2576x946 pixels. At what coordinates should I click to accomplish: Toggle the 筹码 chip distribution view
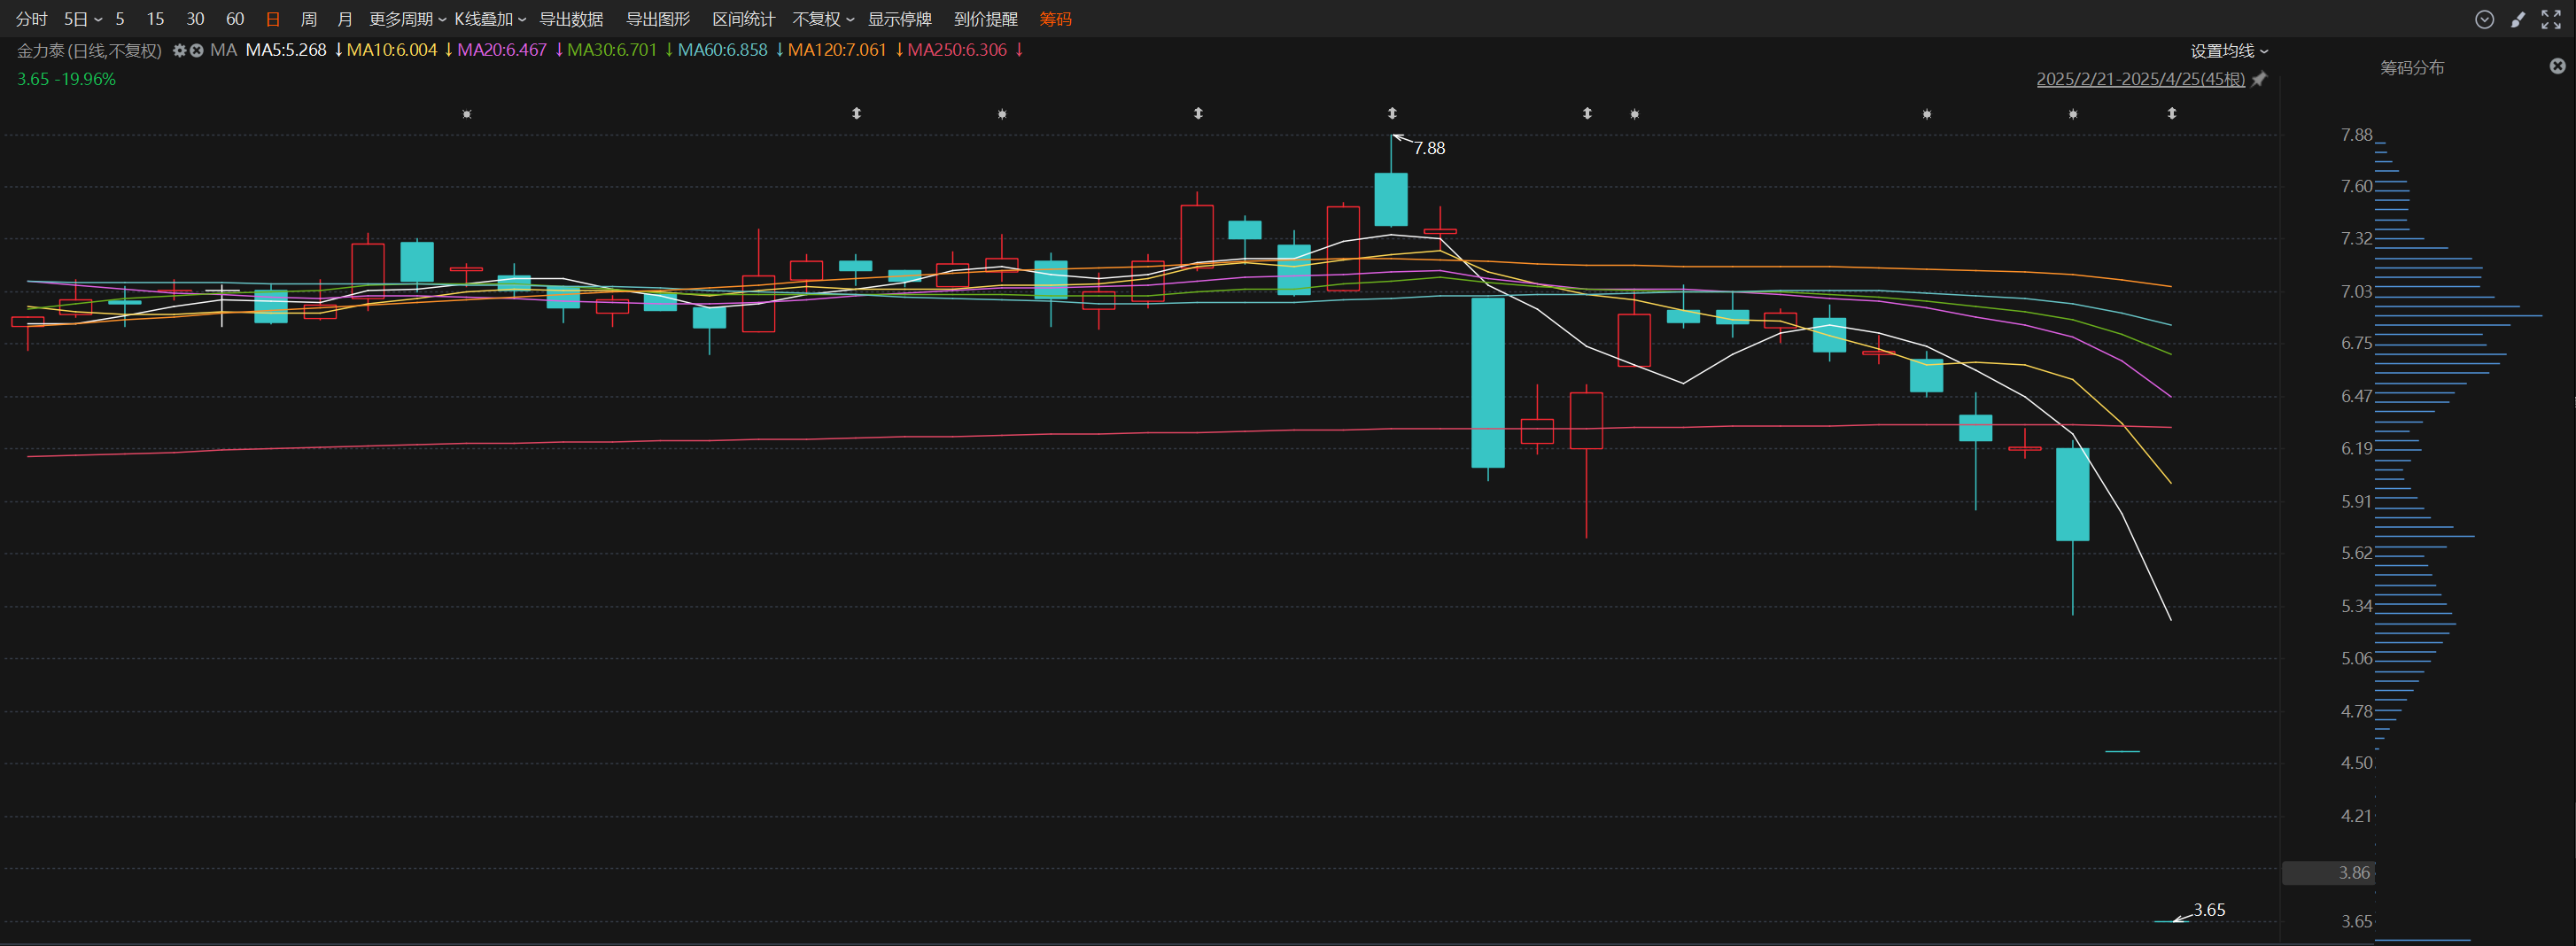tap(1055, 19)
